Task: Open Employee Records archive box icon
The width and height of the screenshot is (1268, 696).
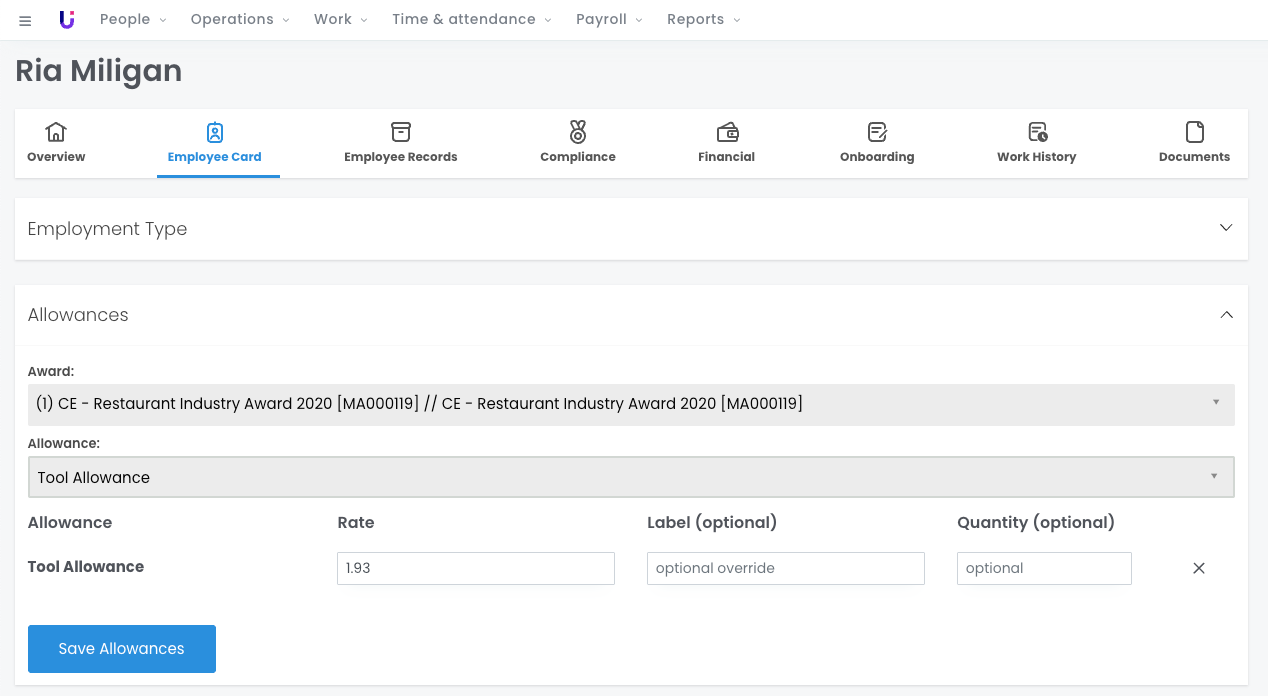Action: [x=400, y=132]
